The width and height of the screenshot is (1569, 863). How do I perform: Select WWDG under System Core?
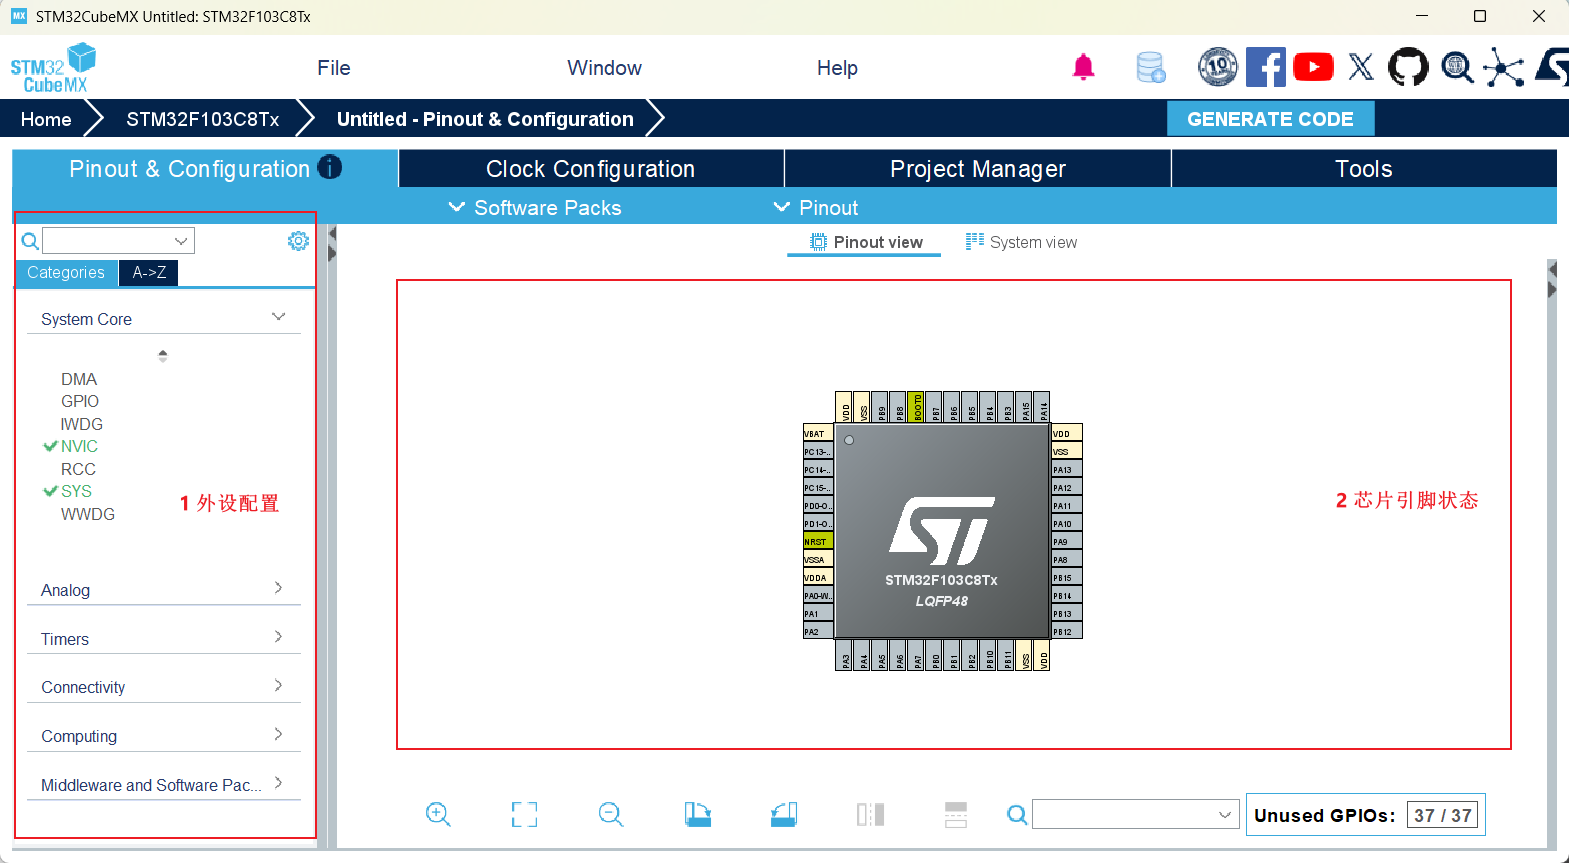coord(88,514)
